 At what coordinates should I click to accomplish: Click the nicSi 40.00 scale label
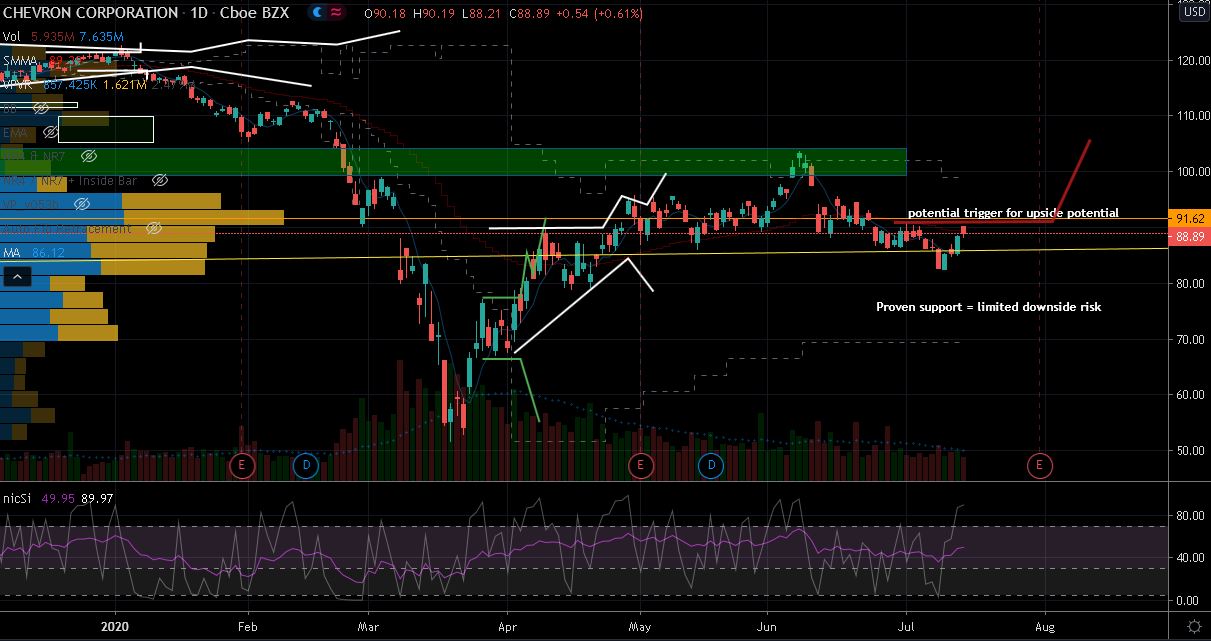click(1193, 558)
